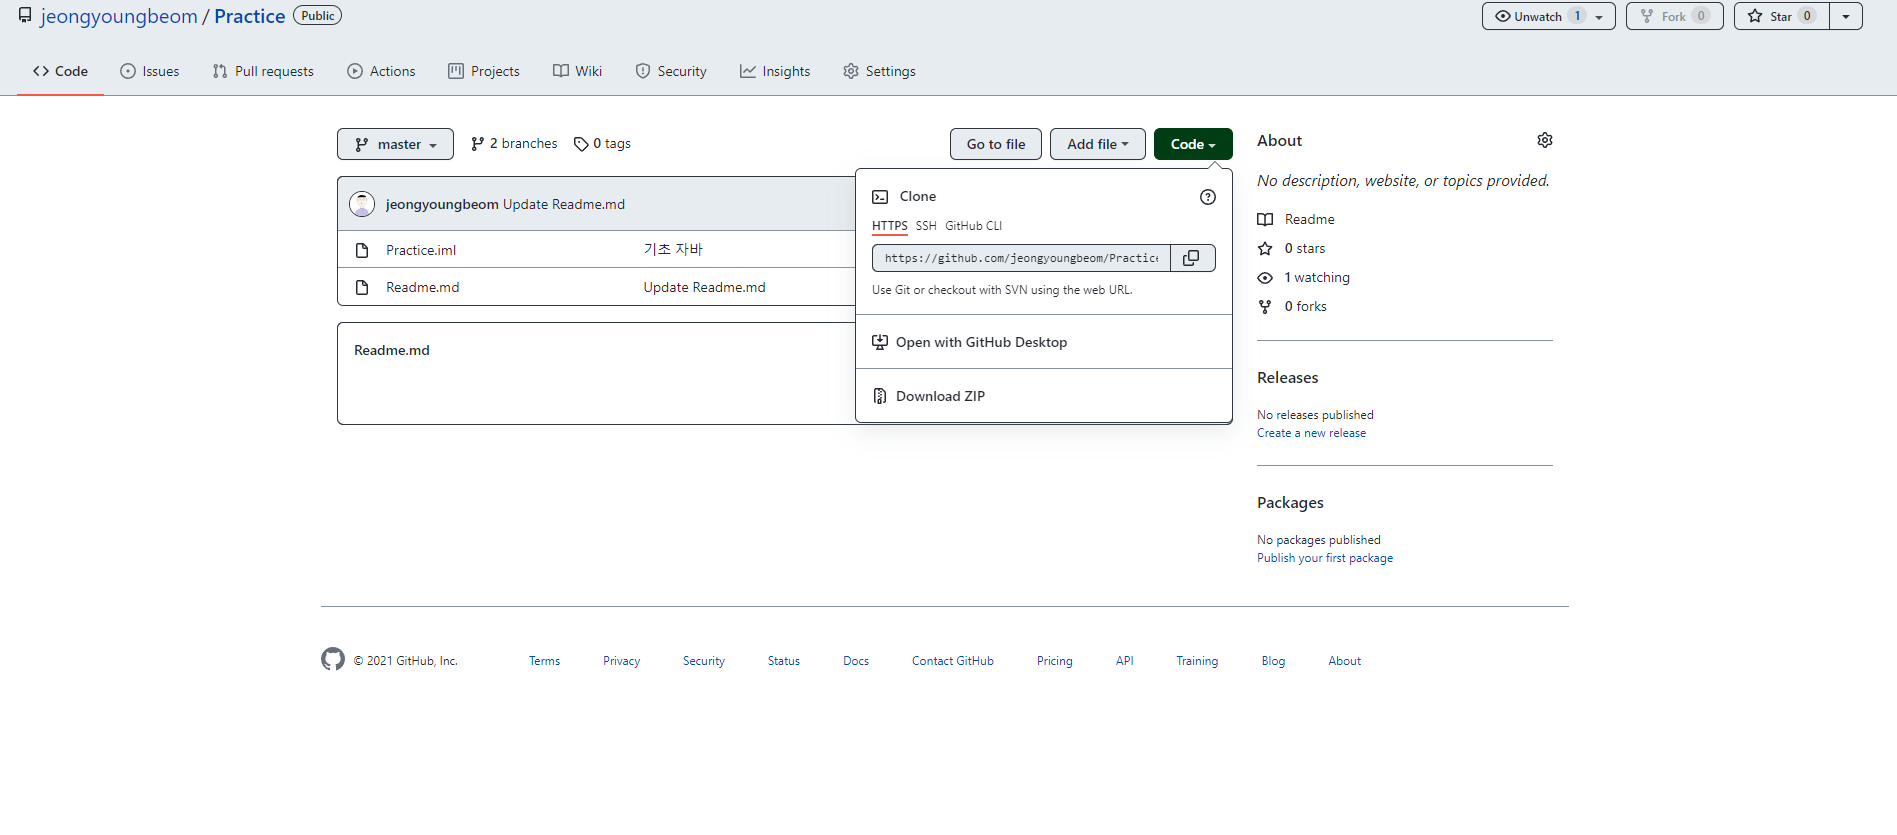Click the terminal icon beside Clone
Viewport: 1897px width, 835px height.
click(880, 197)
